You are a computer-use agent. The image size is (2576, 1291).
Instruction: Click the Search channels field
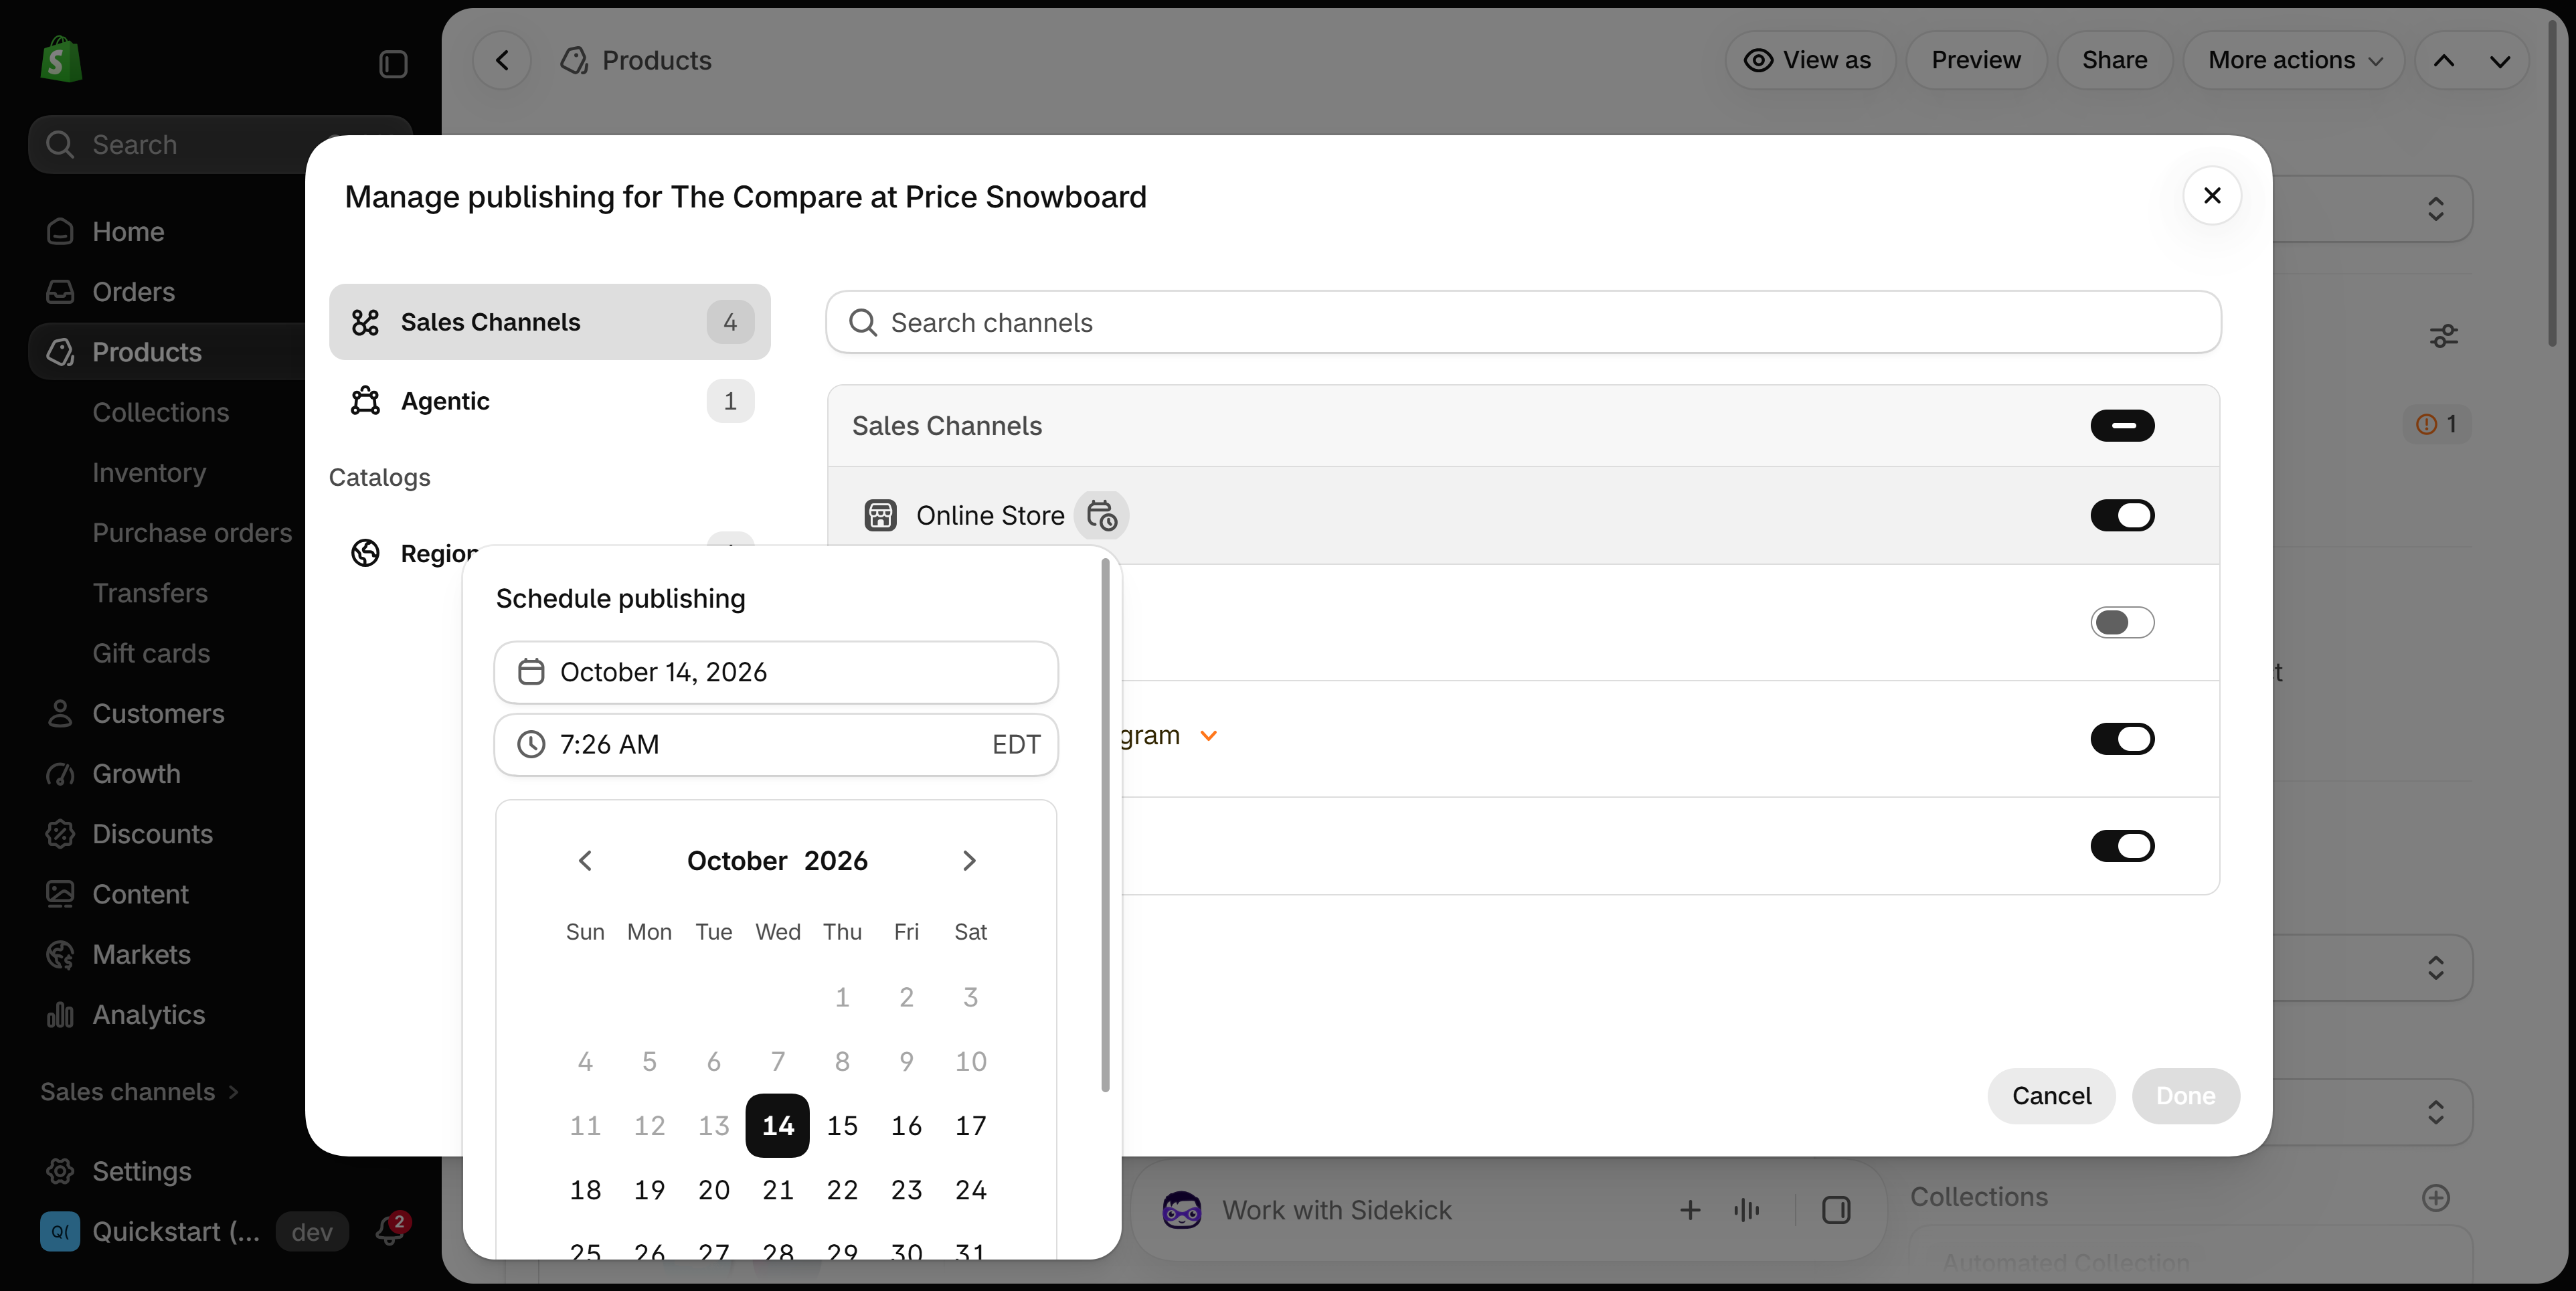(1523, 322)
